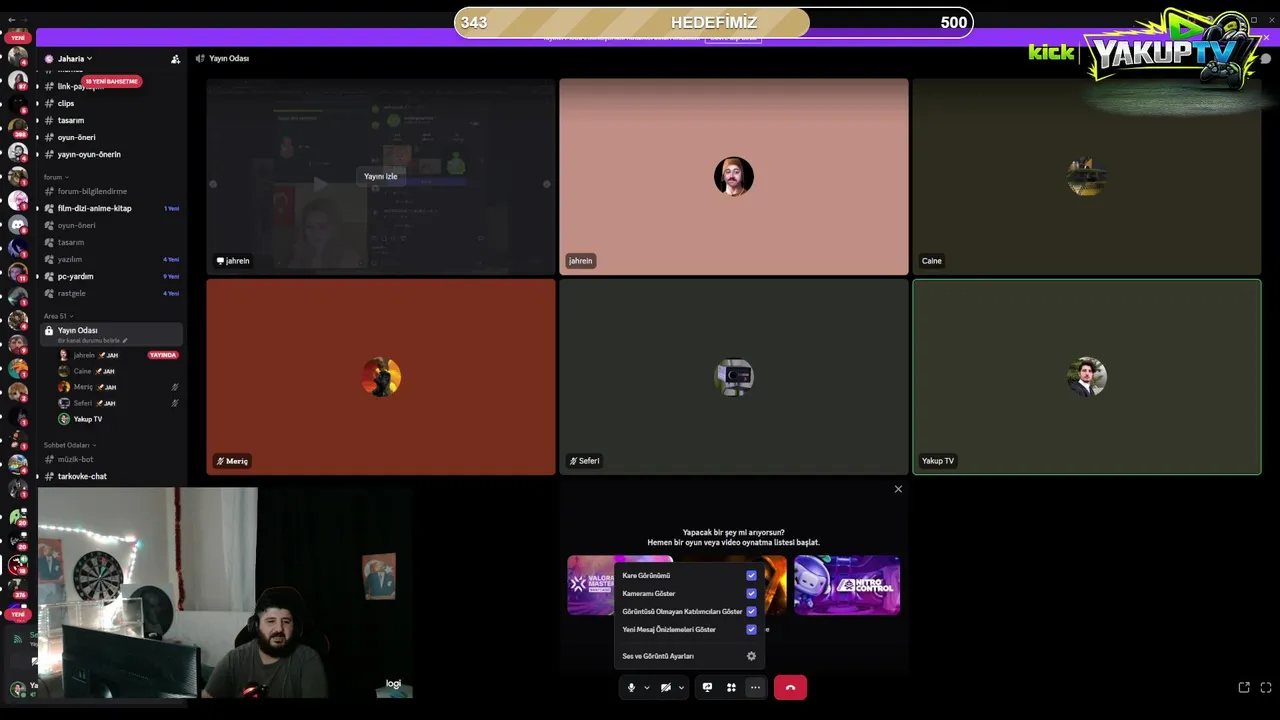Screen dimensions: 1280x720
Task: Open Jaharia server dropdown menu
Action: pos(75,59)
